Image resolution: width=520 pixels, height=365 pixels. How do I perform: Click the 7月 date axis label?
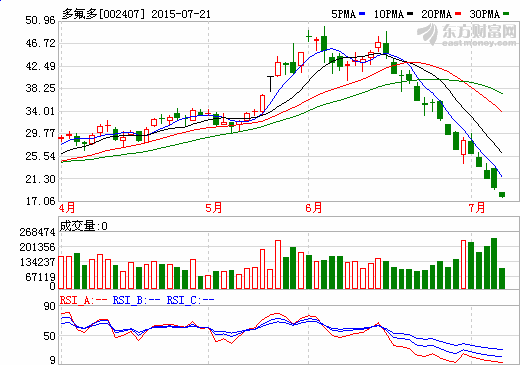click(x=477, y=208)
